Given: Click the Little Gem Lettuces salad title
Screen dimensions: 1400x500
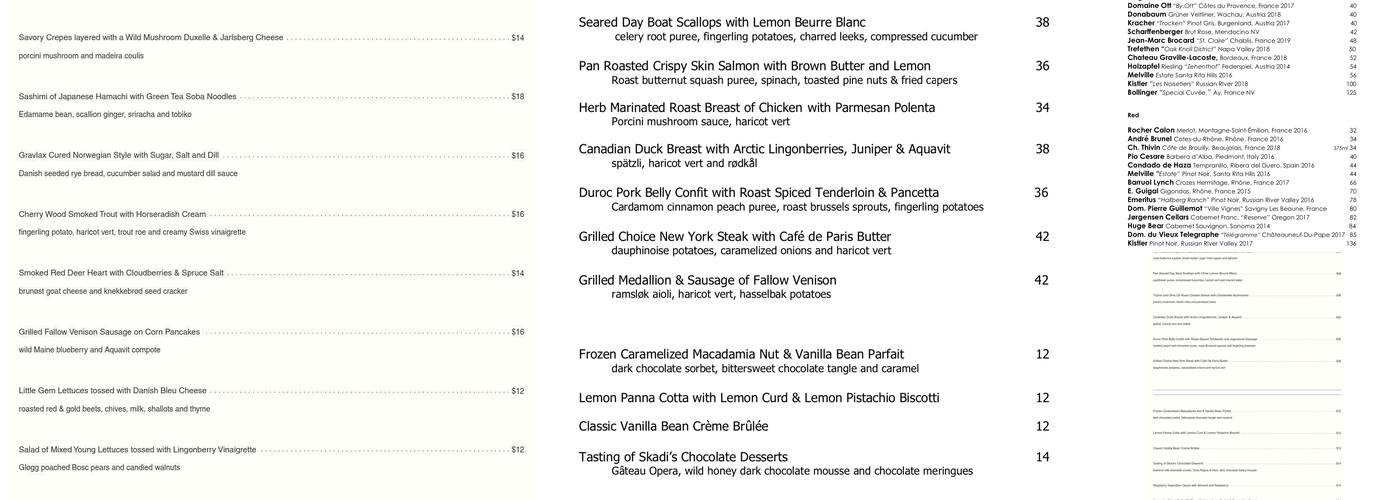Looking at the screenshot, I should [112, 391].
